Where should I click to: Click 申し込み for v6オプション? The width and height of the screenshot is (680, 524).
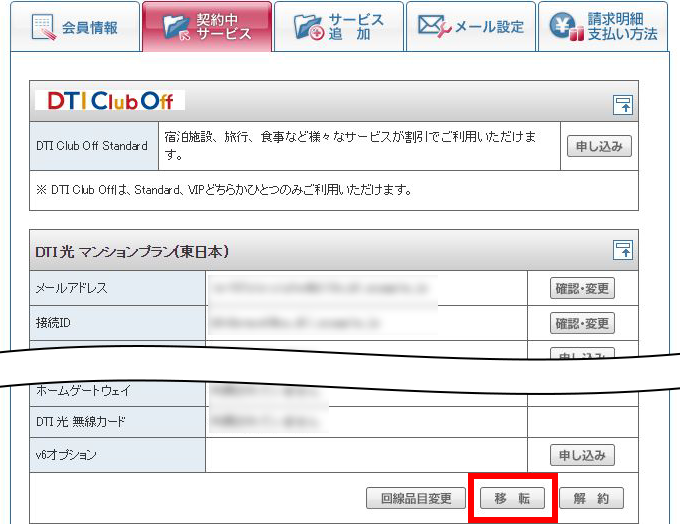582,455
